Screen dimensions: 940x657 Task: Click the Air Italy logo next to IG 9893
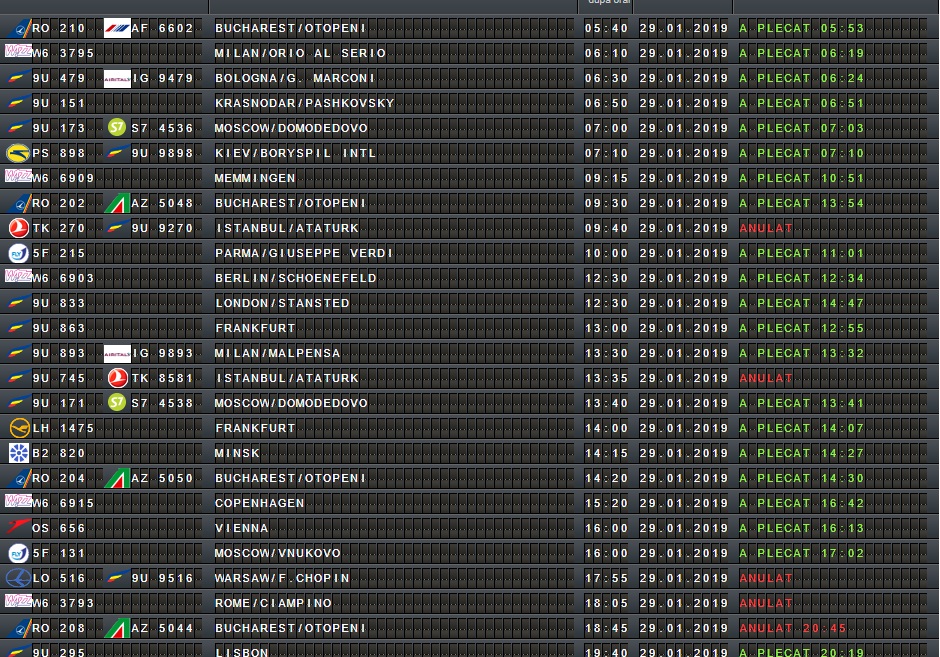tap(117, 353)
